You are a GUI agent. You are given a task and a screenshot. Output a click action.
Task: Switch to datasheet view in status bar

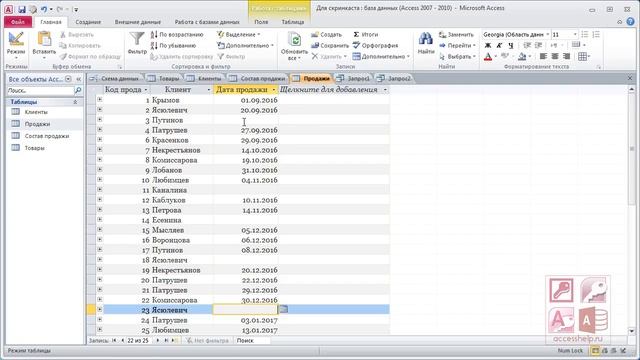pos(595,351)
